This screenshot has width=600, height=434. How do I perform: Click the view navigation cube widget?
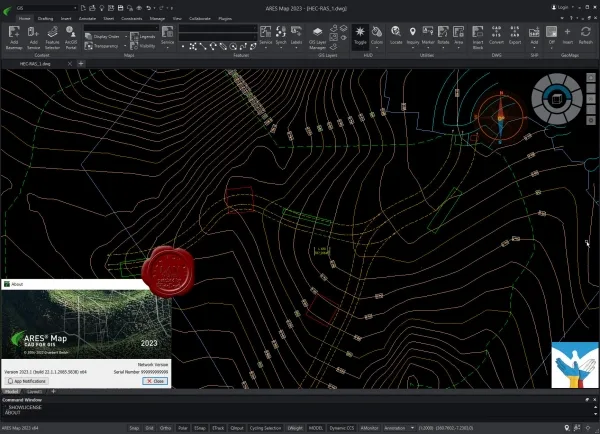point(557,99)
